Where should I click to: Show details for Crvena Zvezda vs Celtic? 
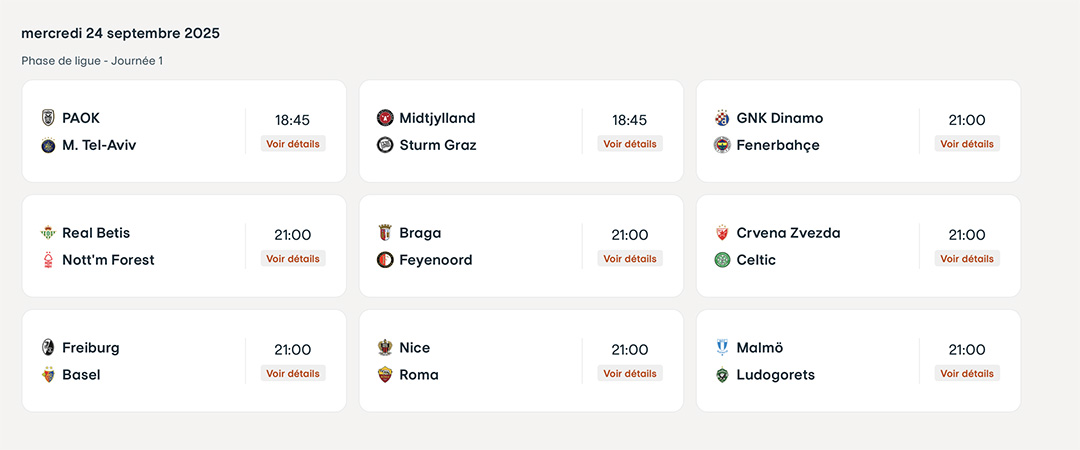point(967,259)
